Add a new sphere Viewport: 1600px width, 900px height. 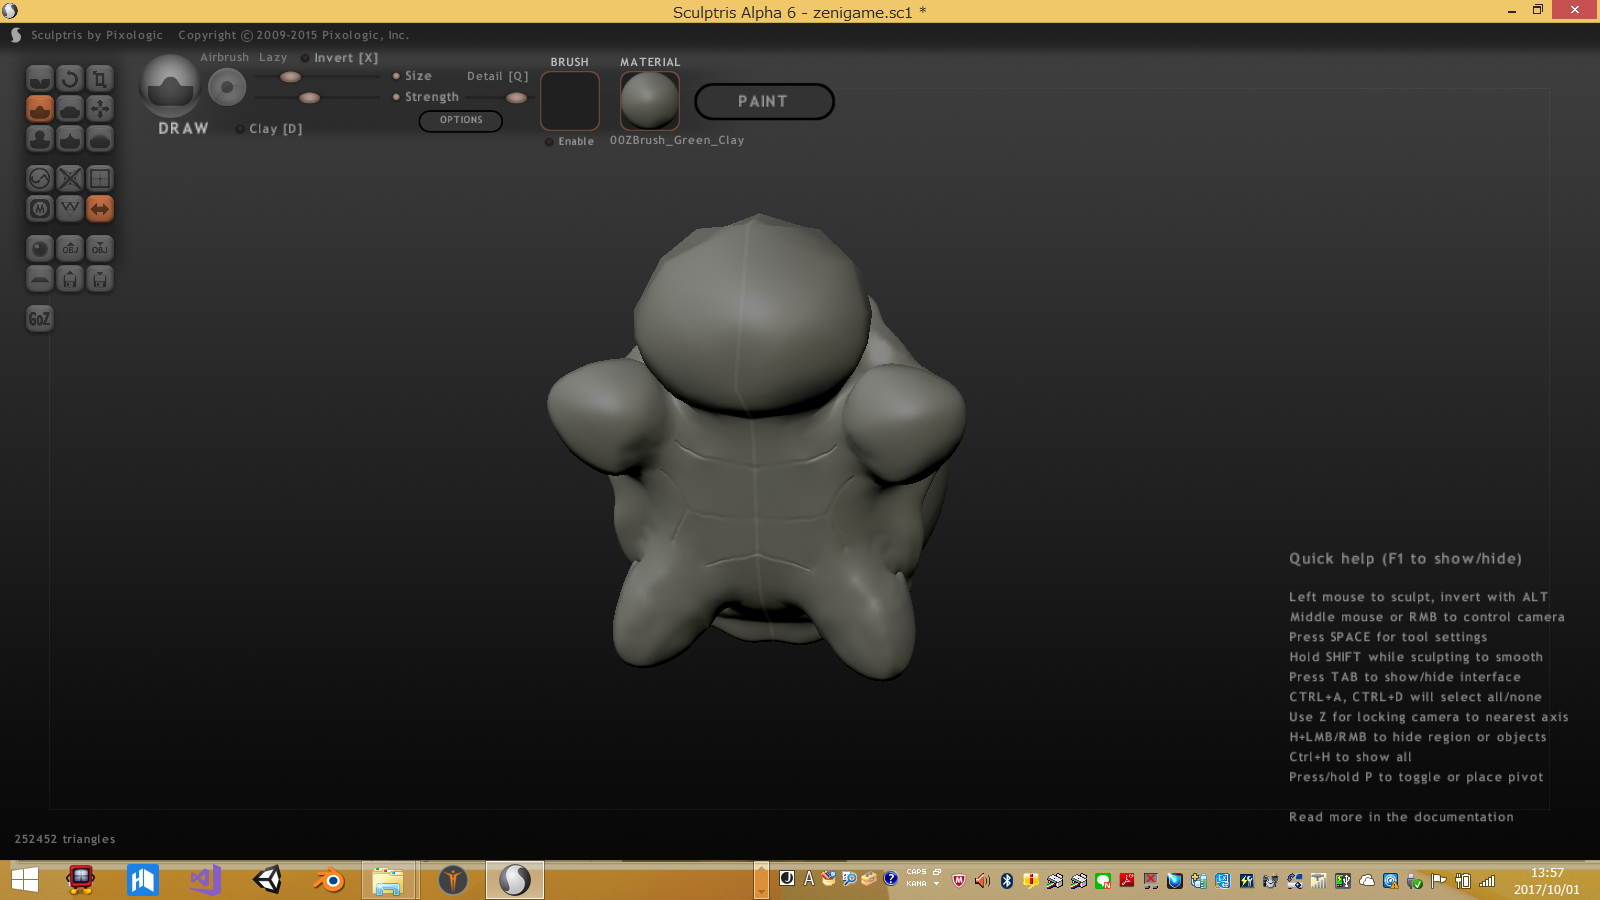(x=40, y=249)
